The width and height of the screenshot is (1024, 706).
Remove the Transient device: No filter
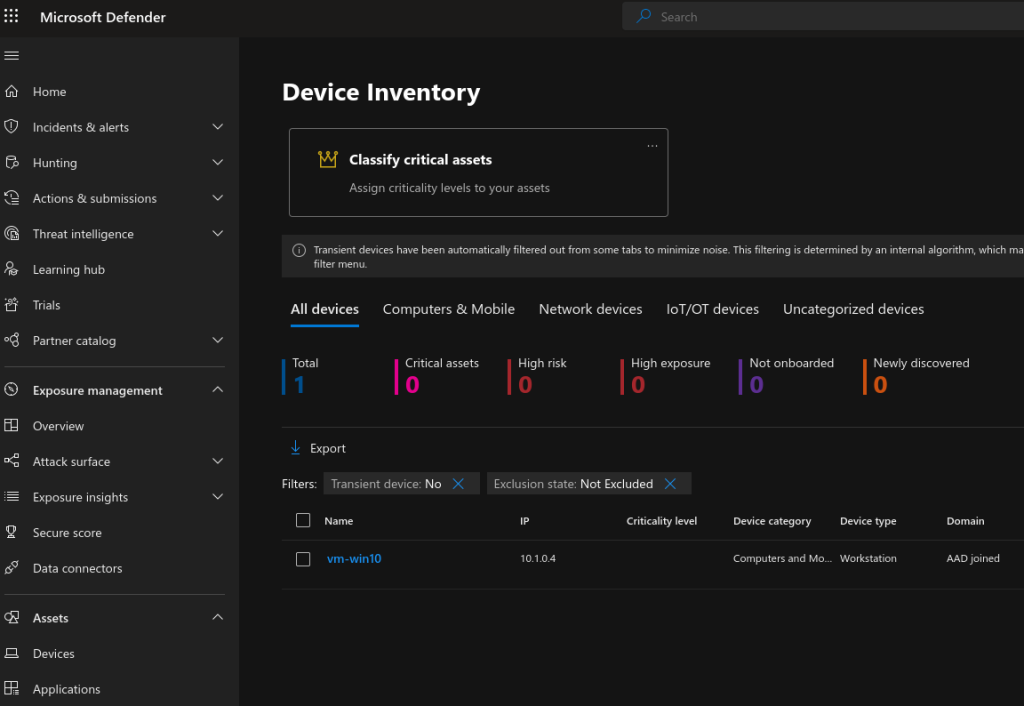point(458,484)
